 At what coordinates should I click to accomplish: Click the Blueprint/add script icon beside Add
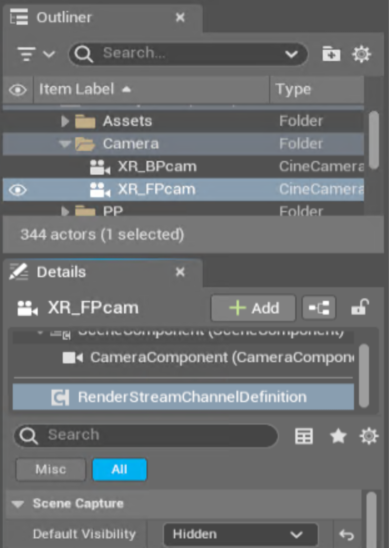[319, 308]
